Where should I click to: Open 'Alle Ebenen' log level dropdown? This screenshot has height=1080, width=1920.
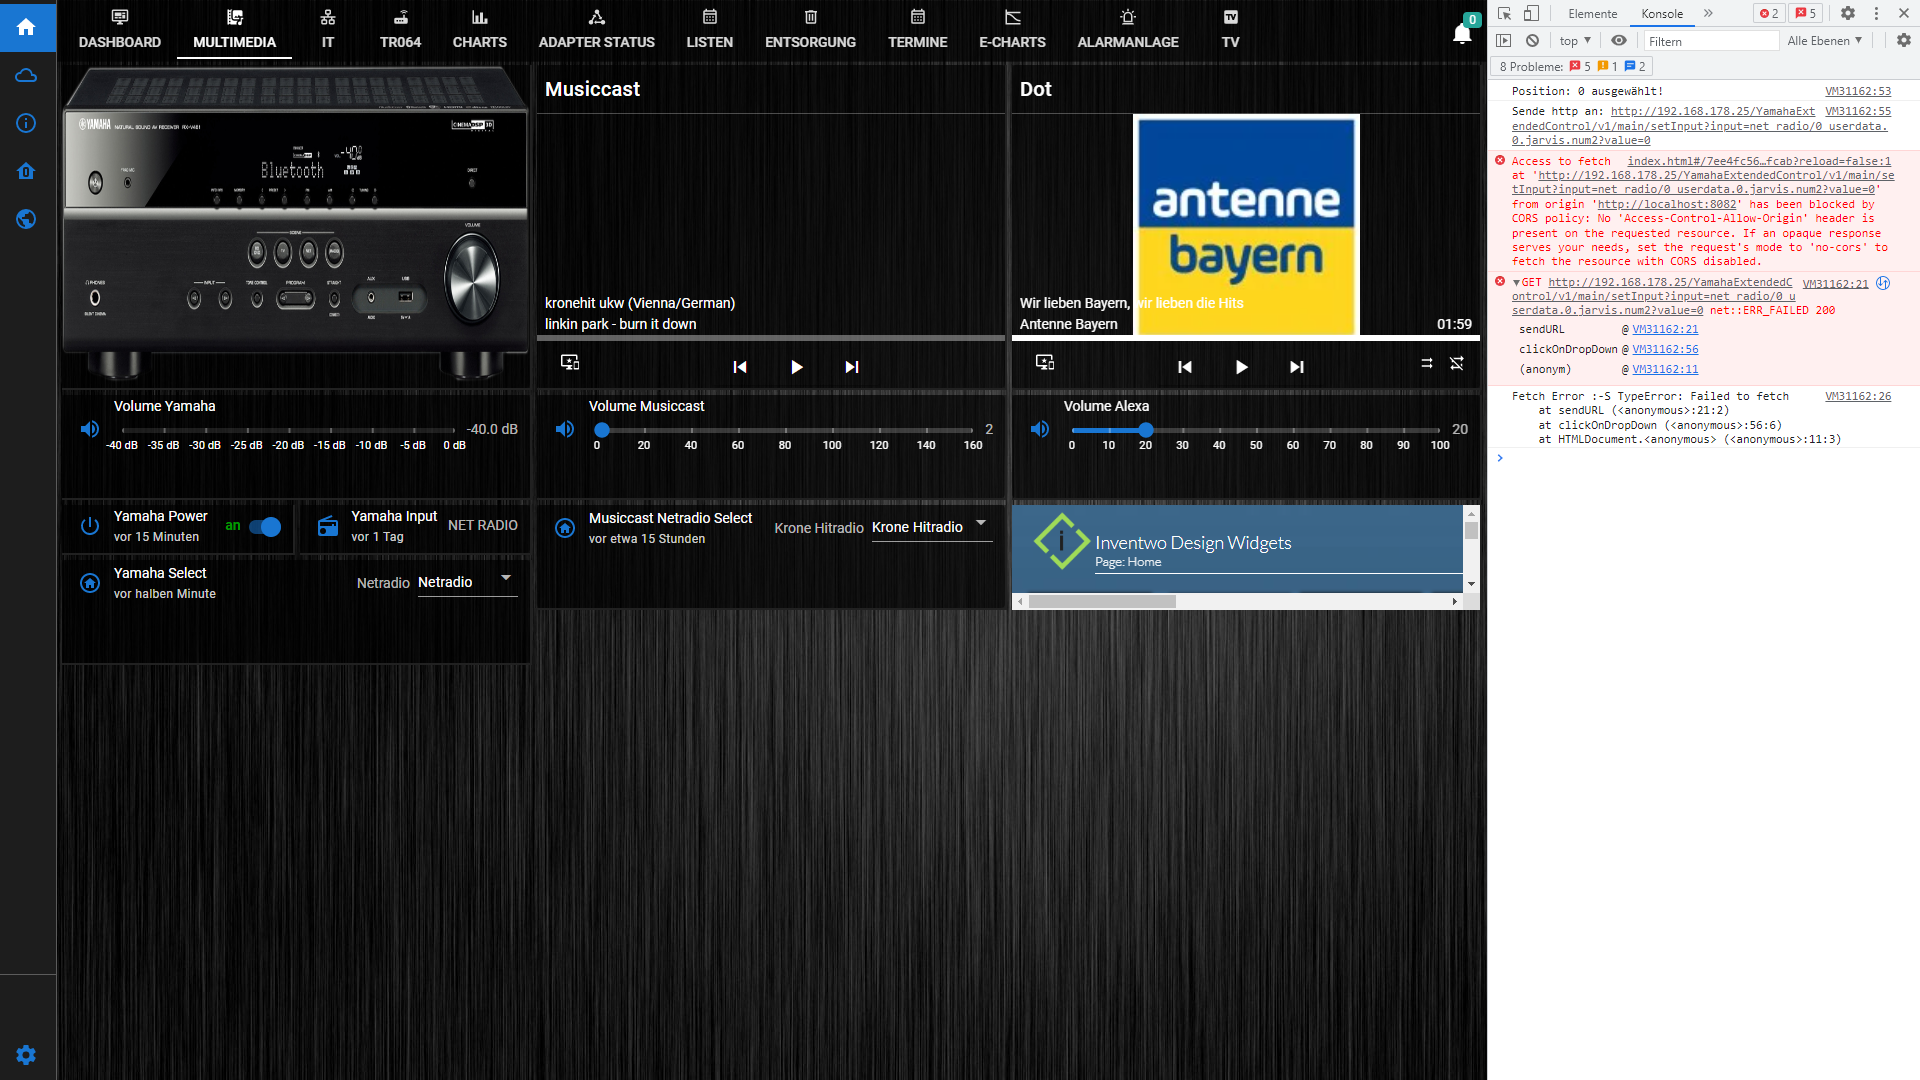[x=1825, y=41]
